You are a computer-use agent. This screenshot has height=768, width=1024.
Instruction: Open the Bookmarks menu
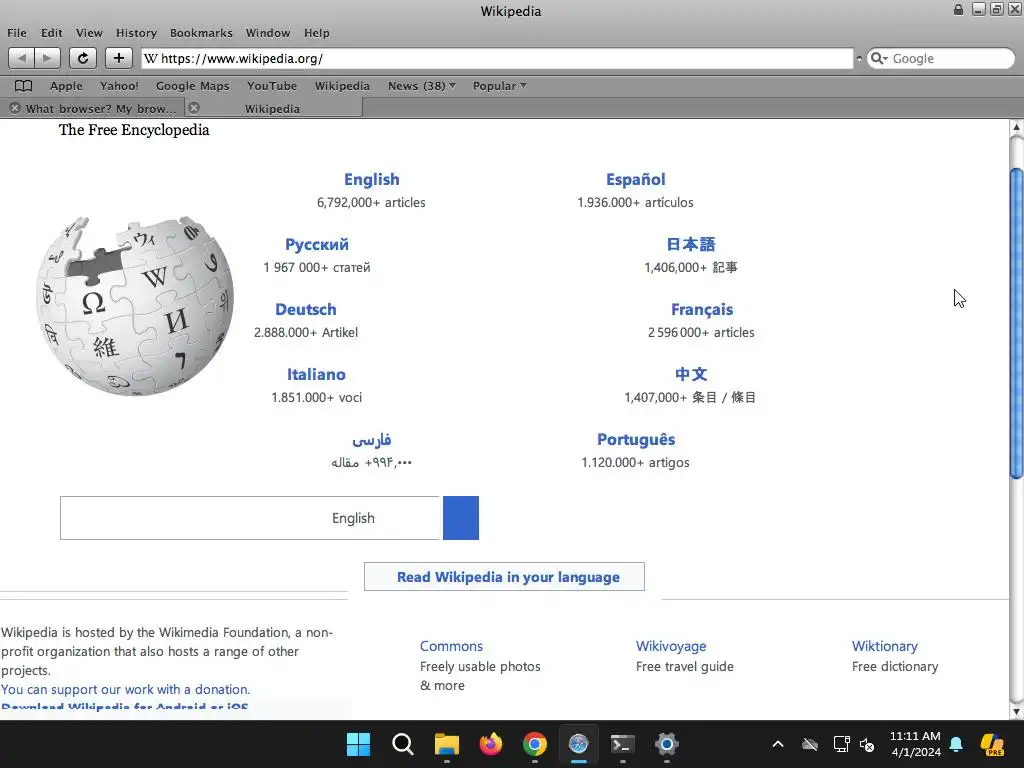201,33
